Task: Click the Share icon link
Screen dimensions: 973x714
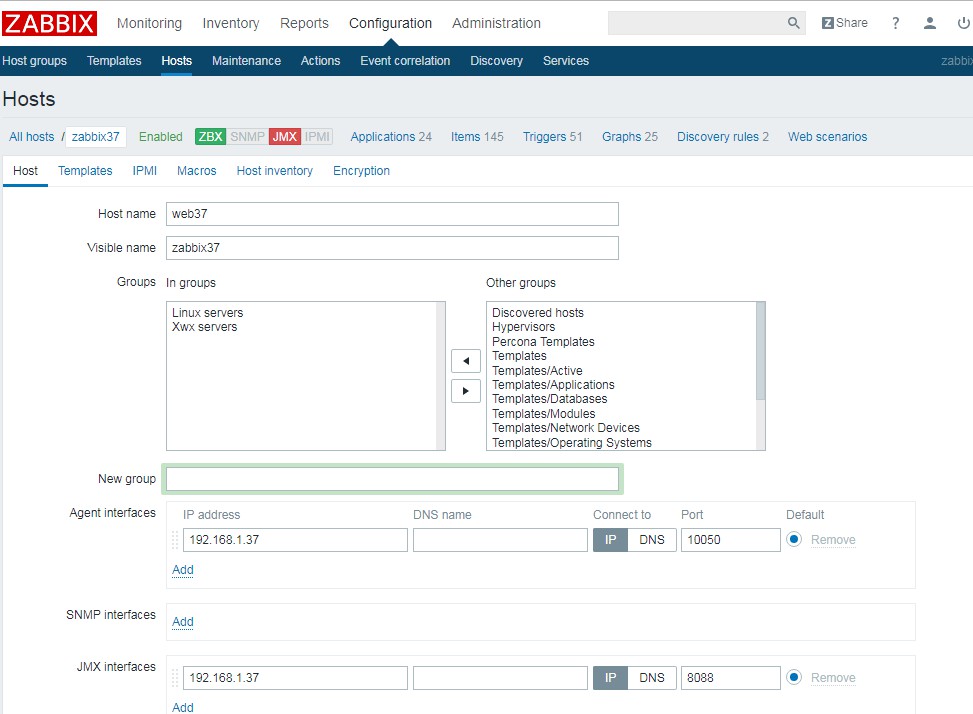Action: 845,23
